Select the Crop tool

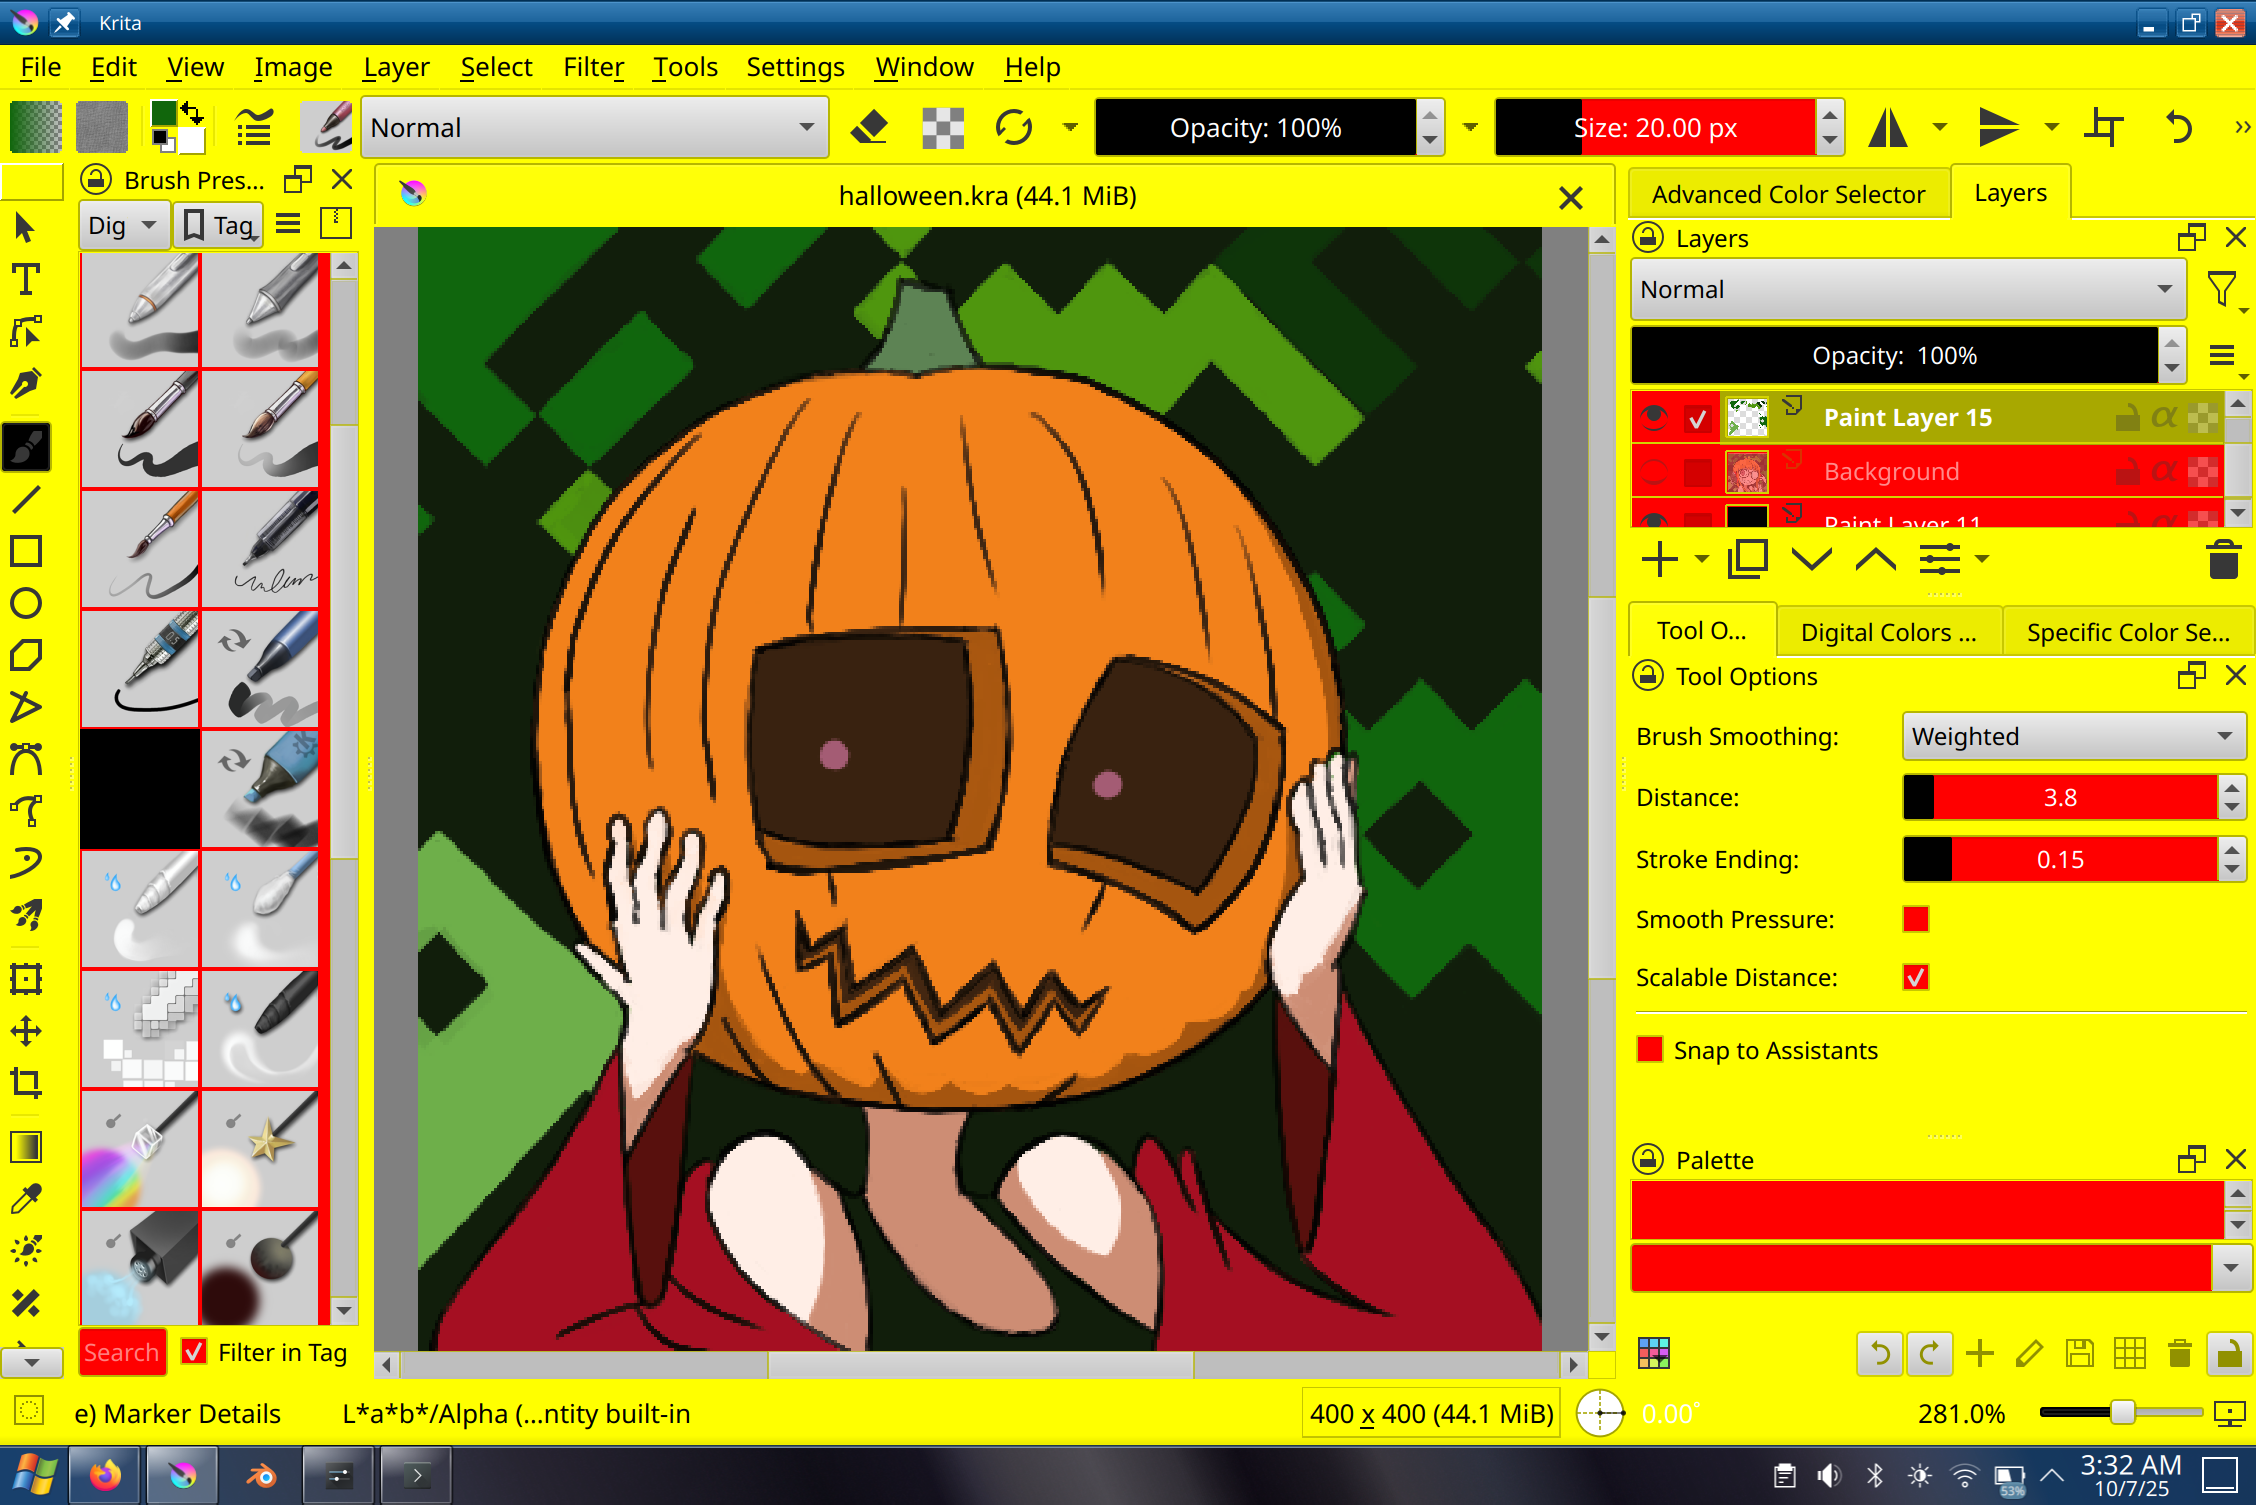pos(26,1083)
